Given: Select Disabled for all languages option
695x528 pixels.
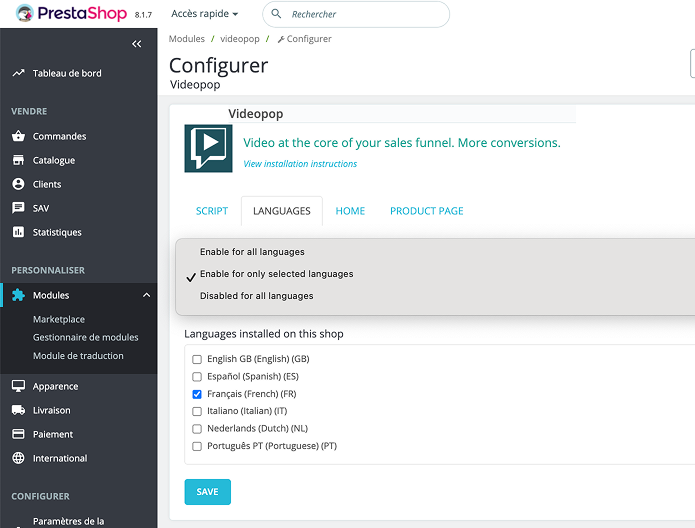Looking at the screenshot, I should coord(257,296).
